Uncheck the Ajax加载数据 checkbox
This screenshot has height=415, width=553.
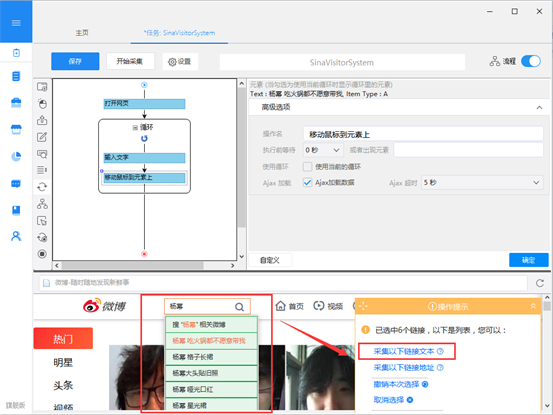click(x=308, y=182)
